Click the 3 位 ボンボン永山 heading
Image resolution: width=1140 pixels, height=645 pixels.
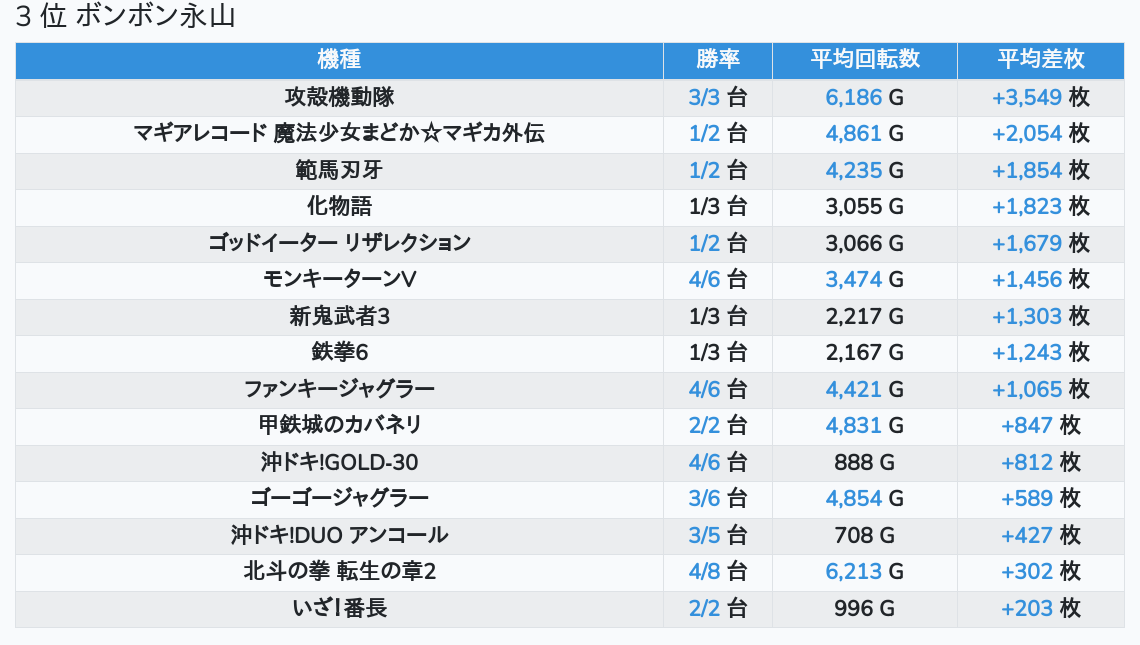125,17
